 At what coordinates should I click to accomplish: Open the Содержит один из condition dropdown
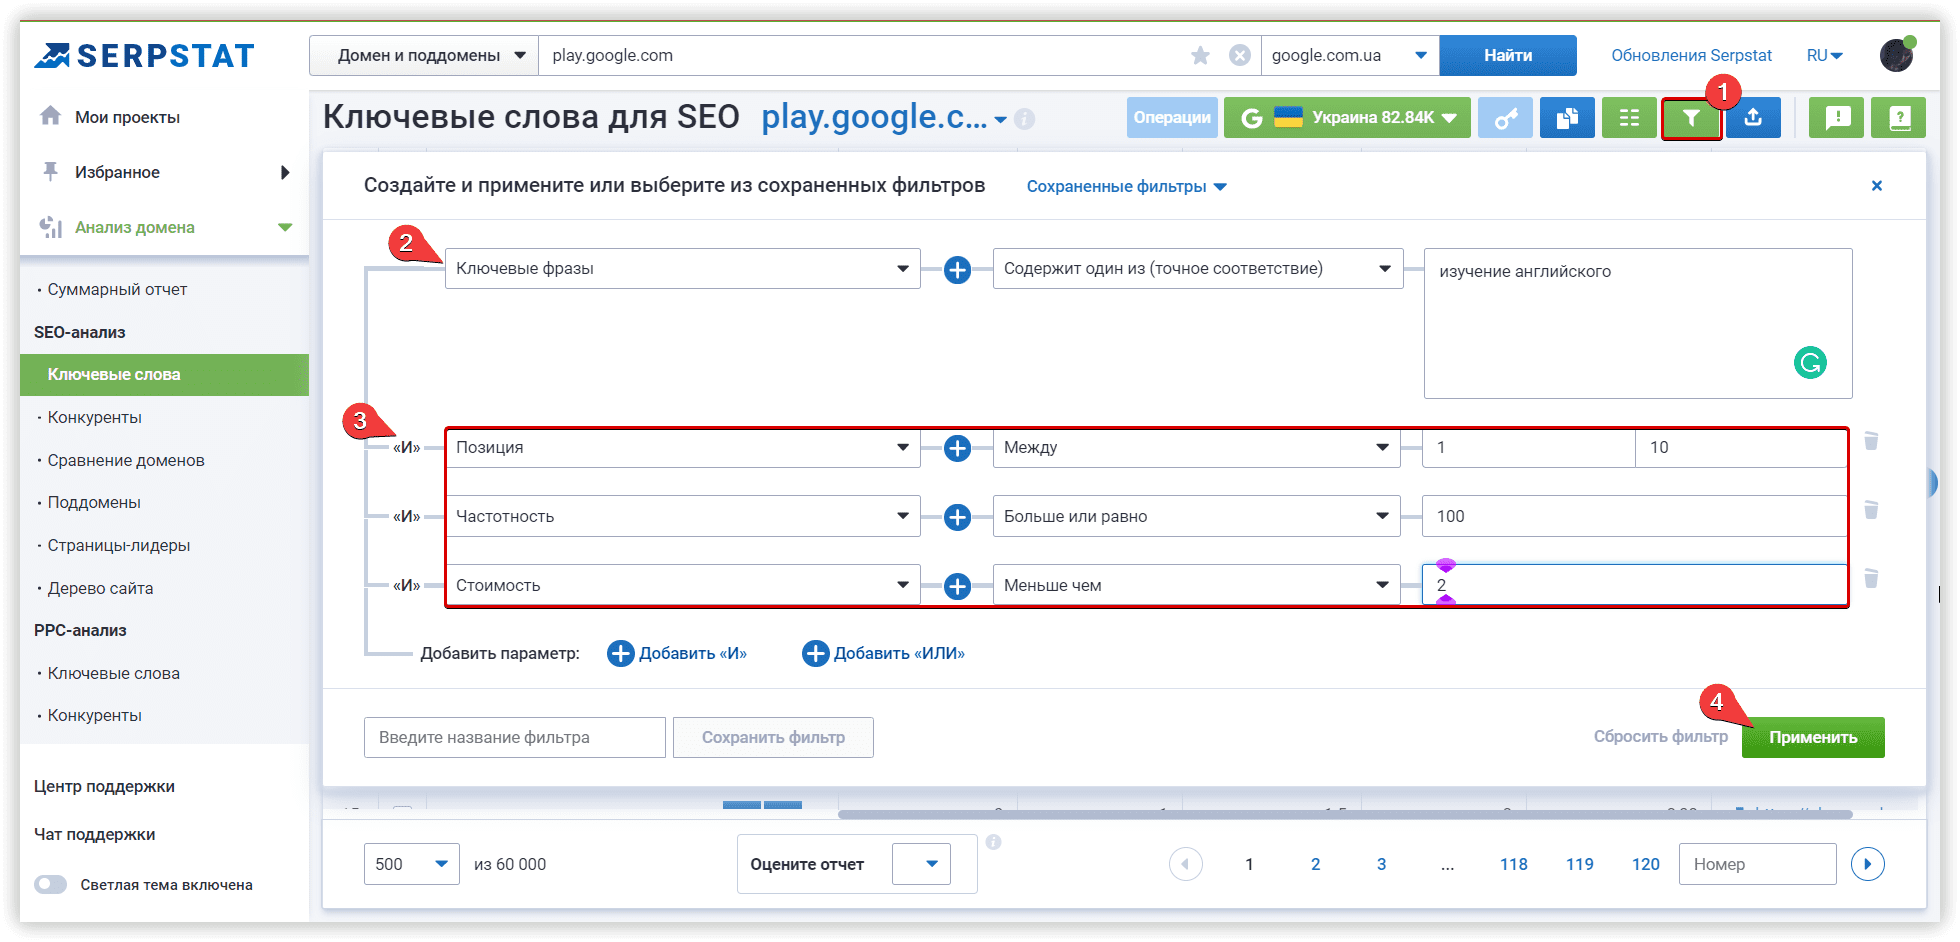pos(1198,269)
